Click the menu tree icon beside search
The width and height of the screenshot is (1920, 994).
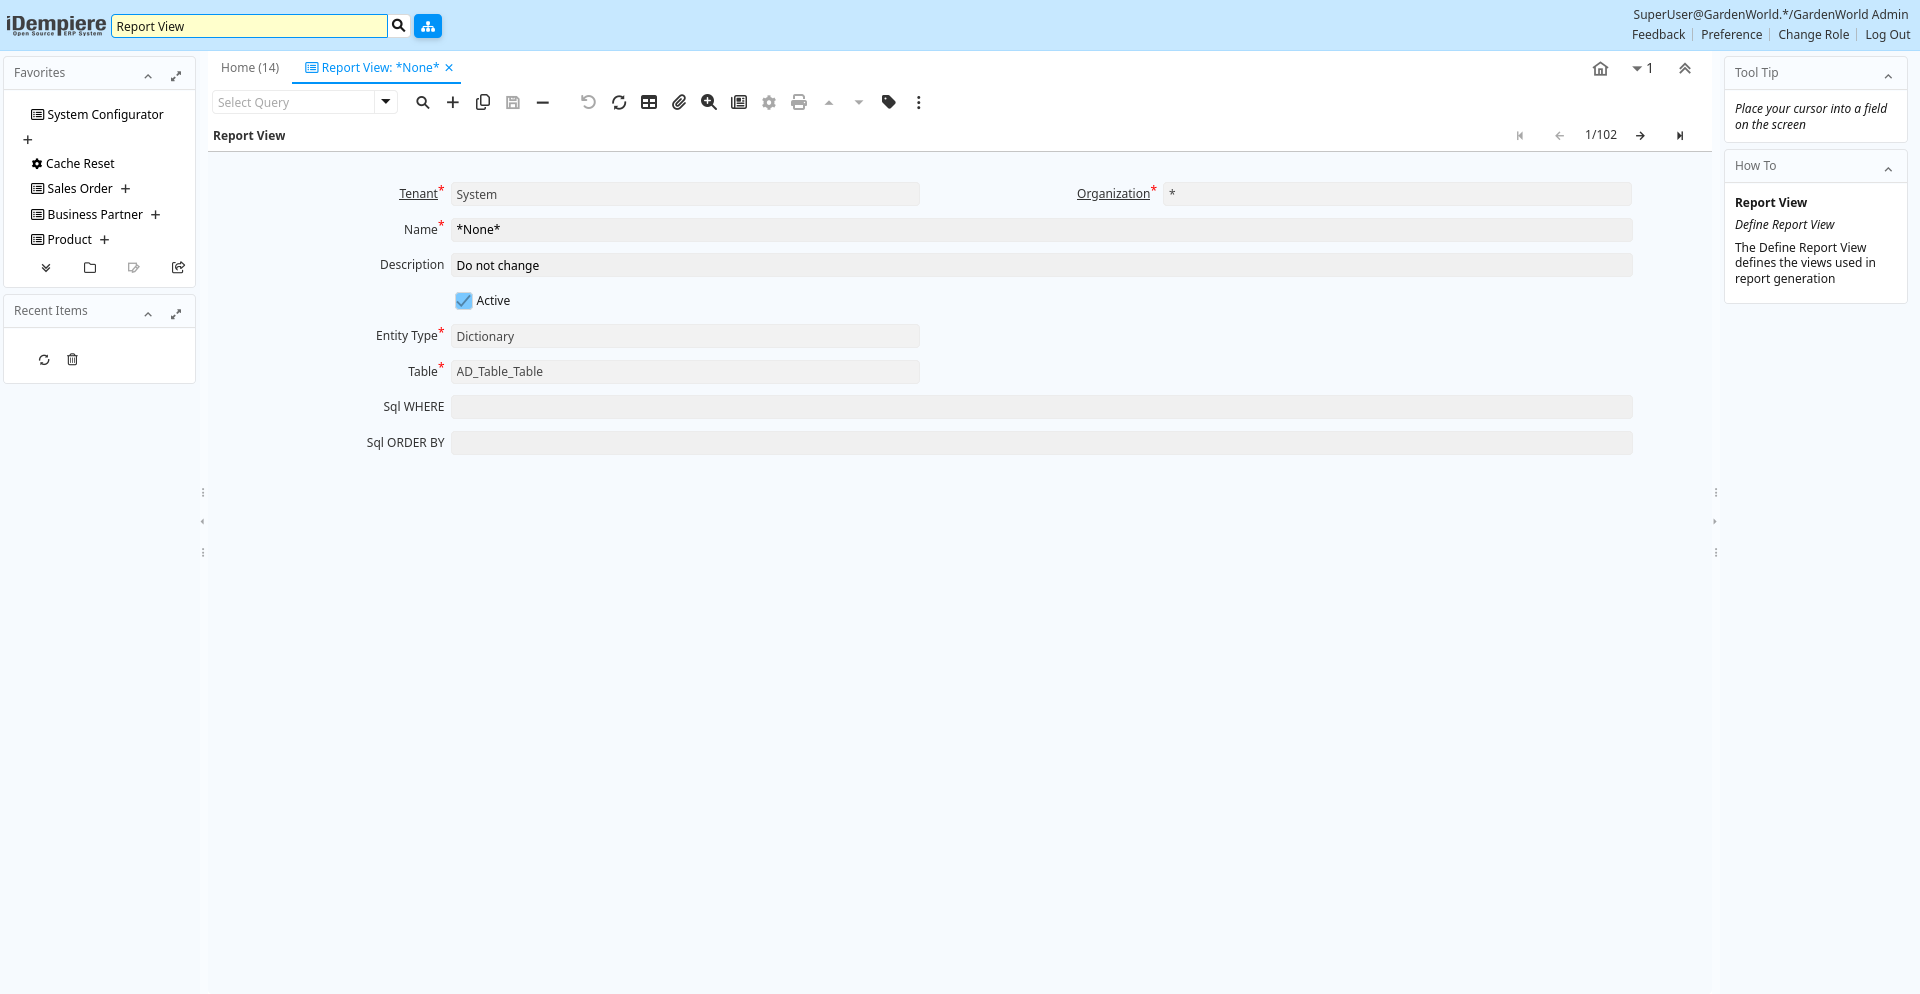point(428,26)
